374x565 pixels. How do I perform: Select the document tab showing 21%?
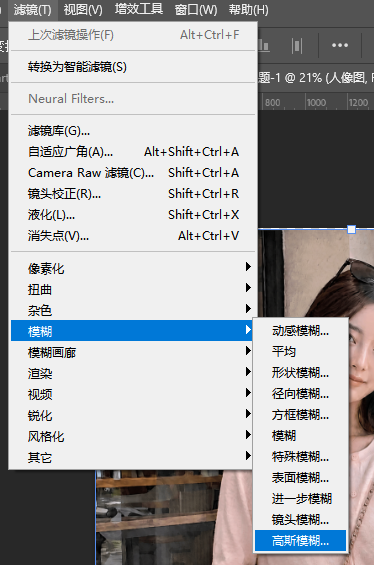point(316,77)
